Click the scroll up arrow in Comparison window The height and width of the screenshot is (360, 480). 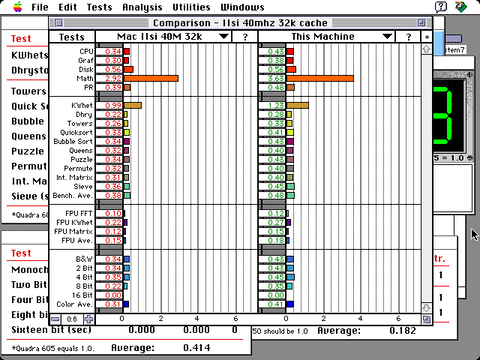click(427, 49)
